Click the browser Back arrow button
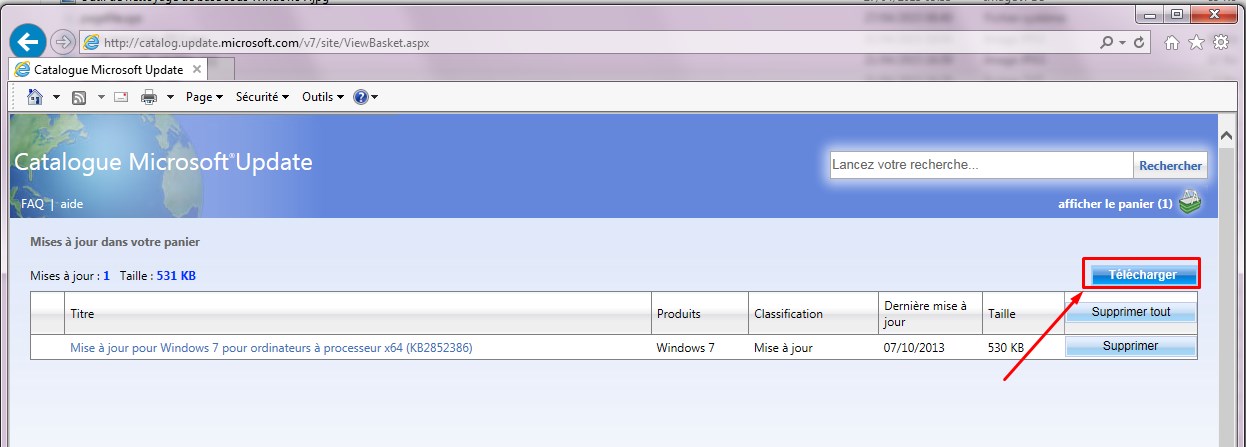The width and height of the screenshot is (1246, 447). click(x=30, y=42)
